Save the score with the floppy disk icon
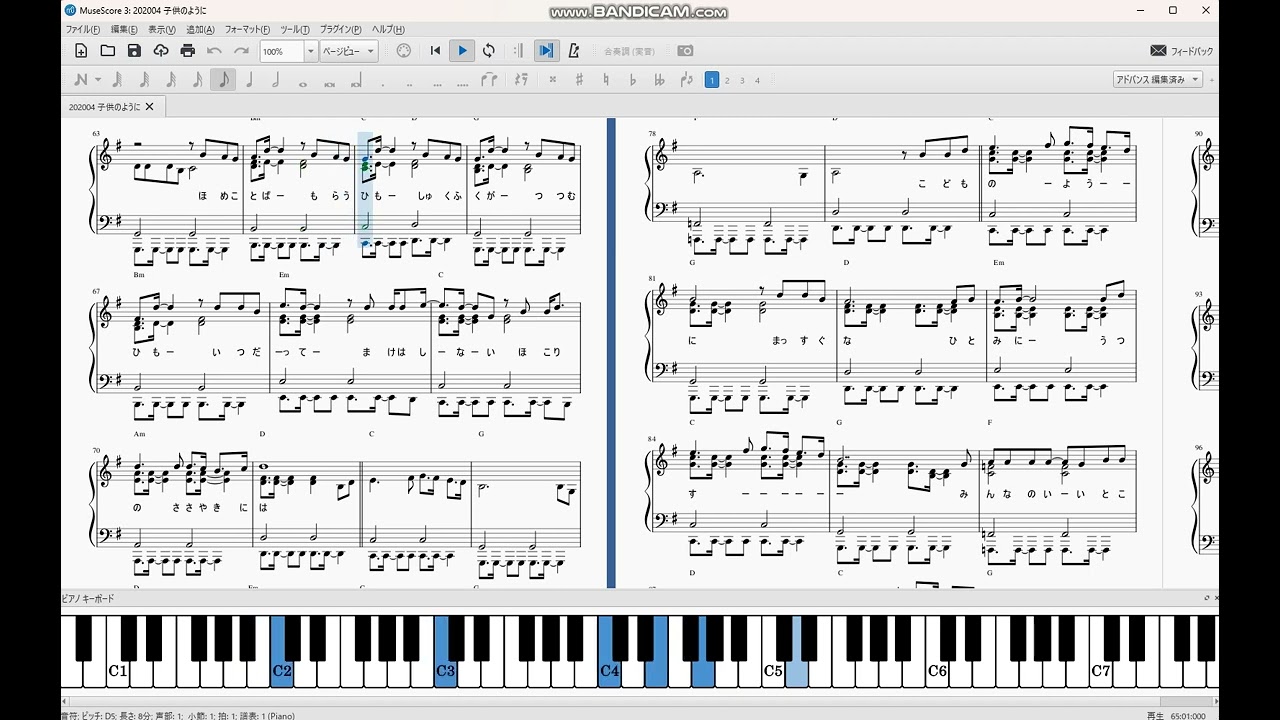 [x=134, y=51]
